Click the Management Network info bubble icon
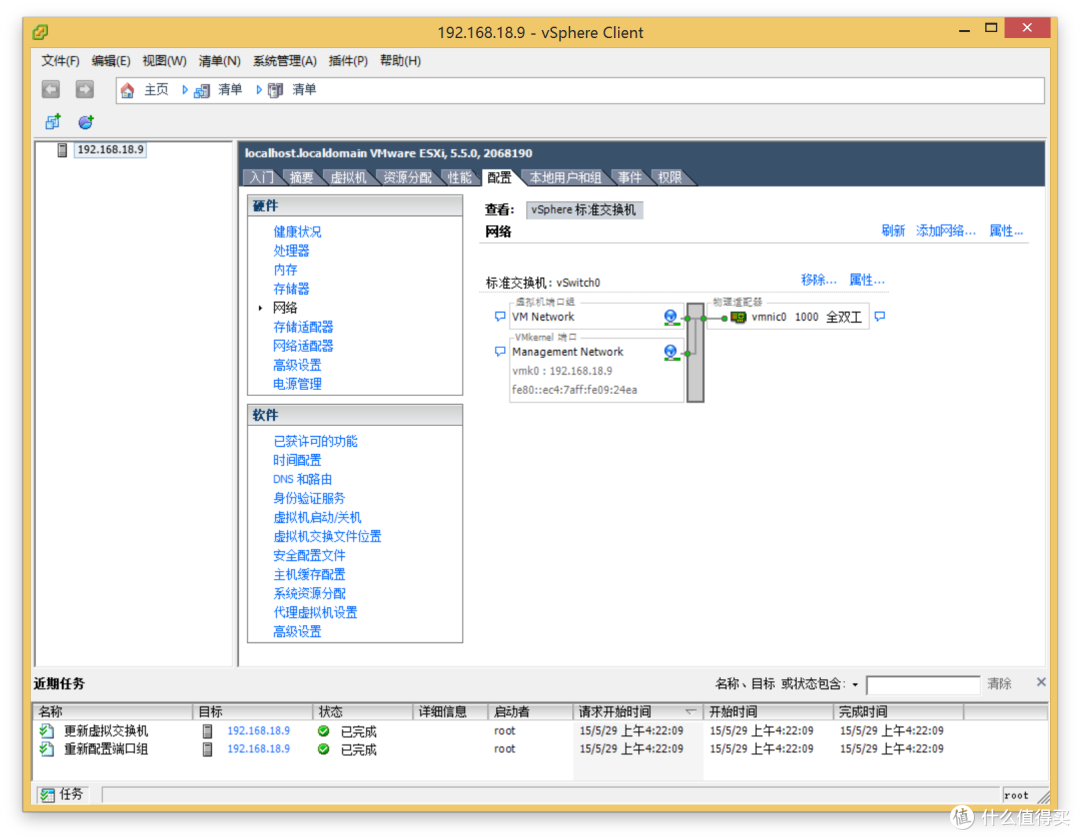The height and width of the screenshot is (840, 1080). pos(500,352)
